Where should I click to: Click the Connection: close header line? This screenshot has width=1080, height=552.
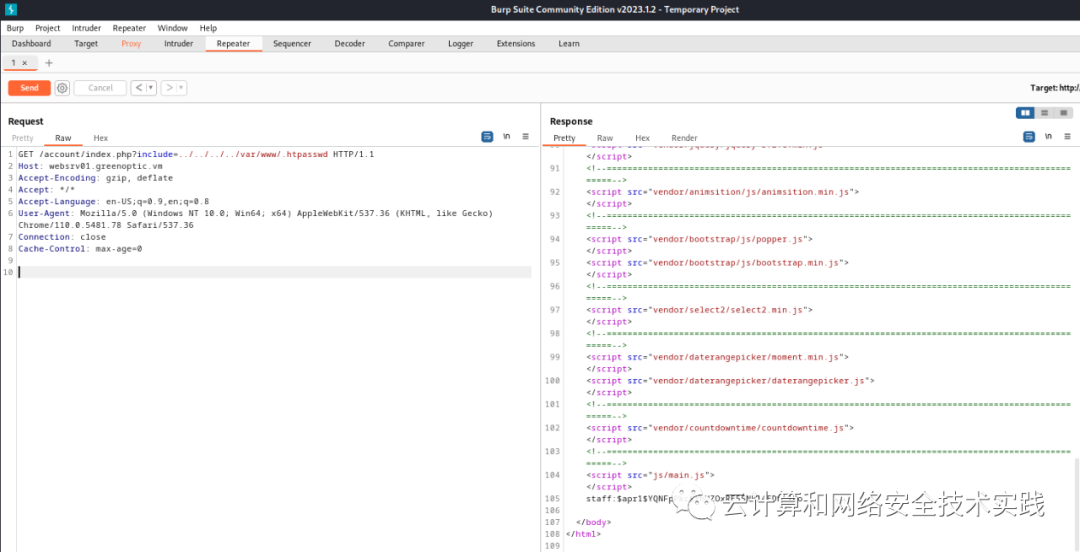click(62, 237)
